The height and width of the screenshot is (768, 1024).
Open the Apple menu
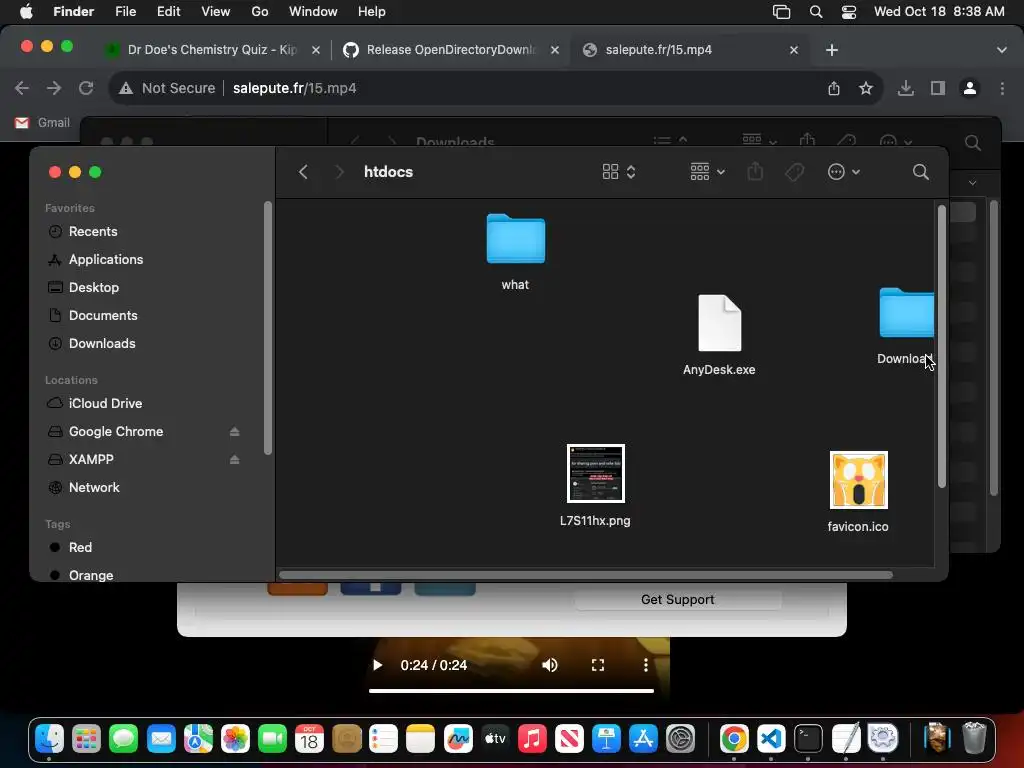click(x=26, y=12)
